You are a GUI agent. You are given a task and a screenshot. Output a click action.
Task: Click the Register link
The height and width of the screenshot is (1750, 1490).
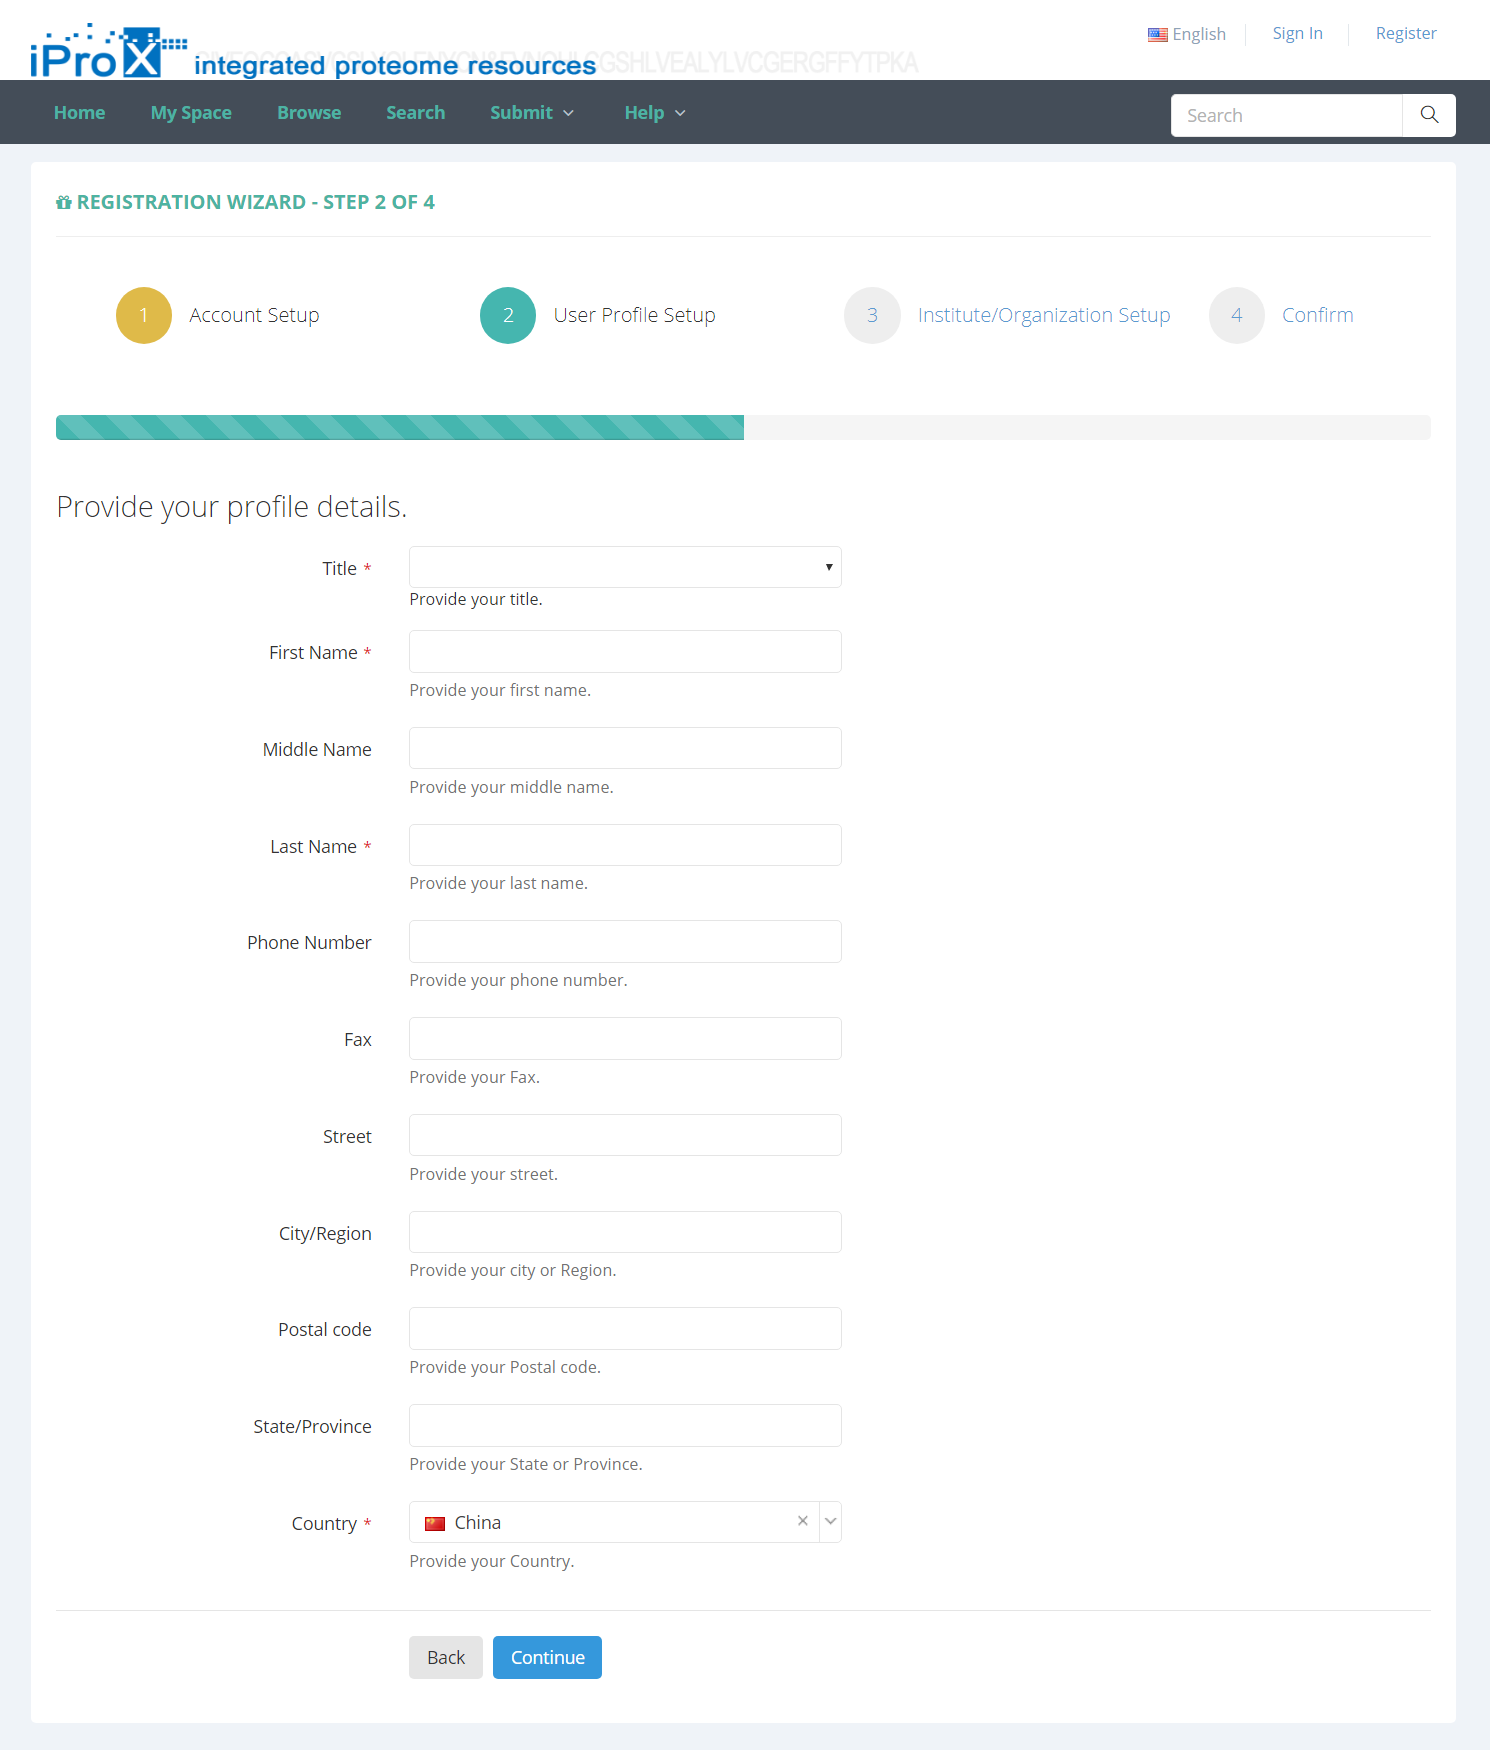coord(1406,33)
